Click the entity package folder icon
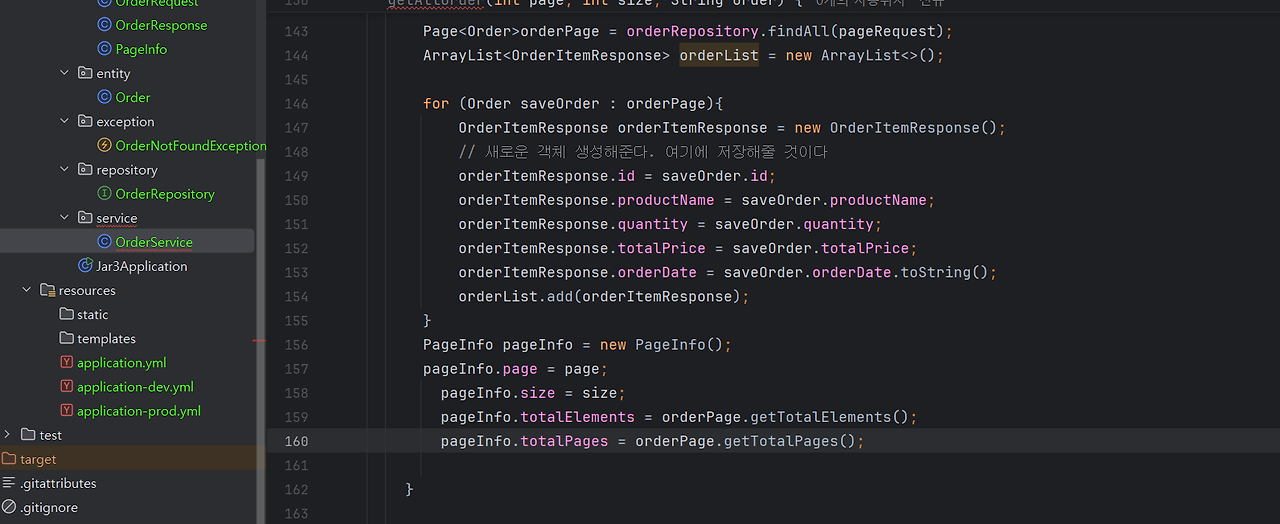This screenshot has width=1280, height=524. click(x=85, y=73)
